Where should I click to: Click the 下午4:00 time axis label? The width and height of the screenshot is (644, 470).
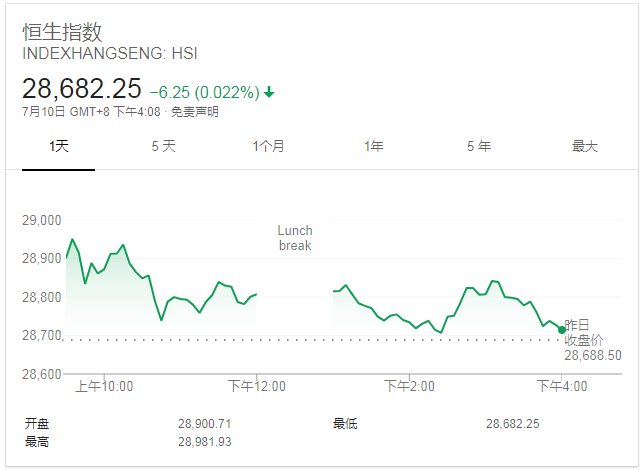(x=562, y=387)
